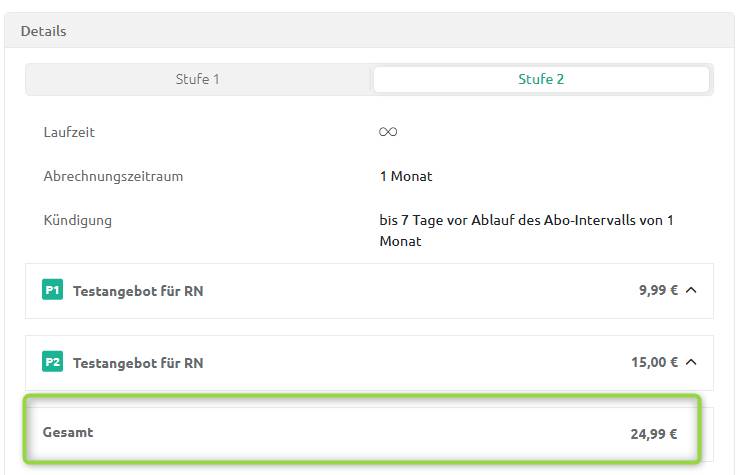Click the green P2 badge icon

coord(52,362)
